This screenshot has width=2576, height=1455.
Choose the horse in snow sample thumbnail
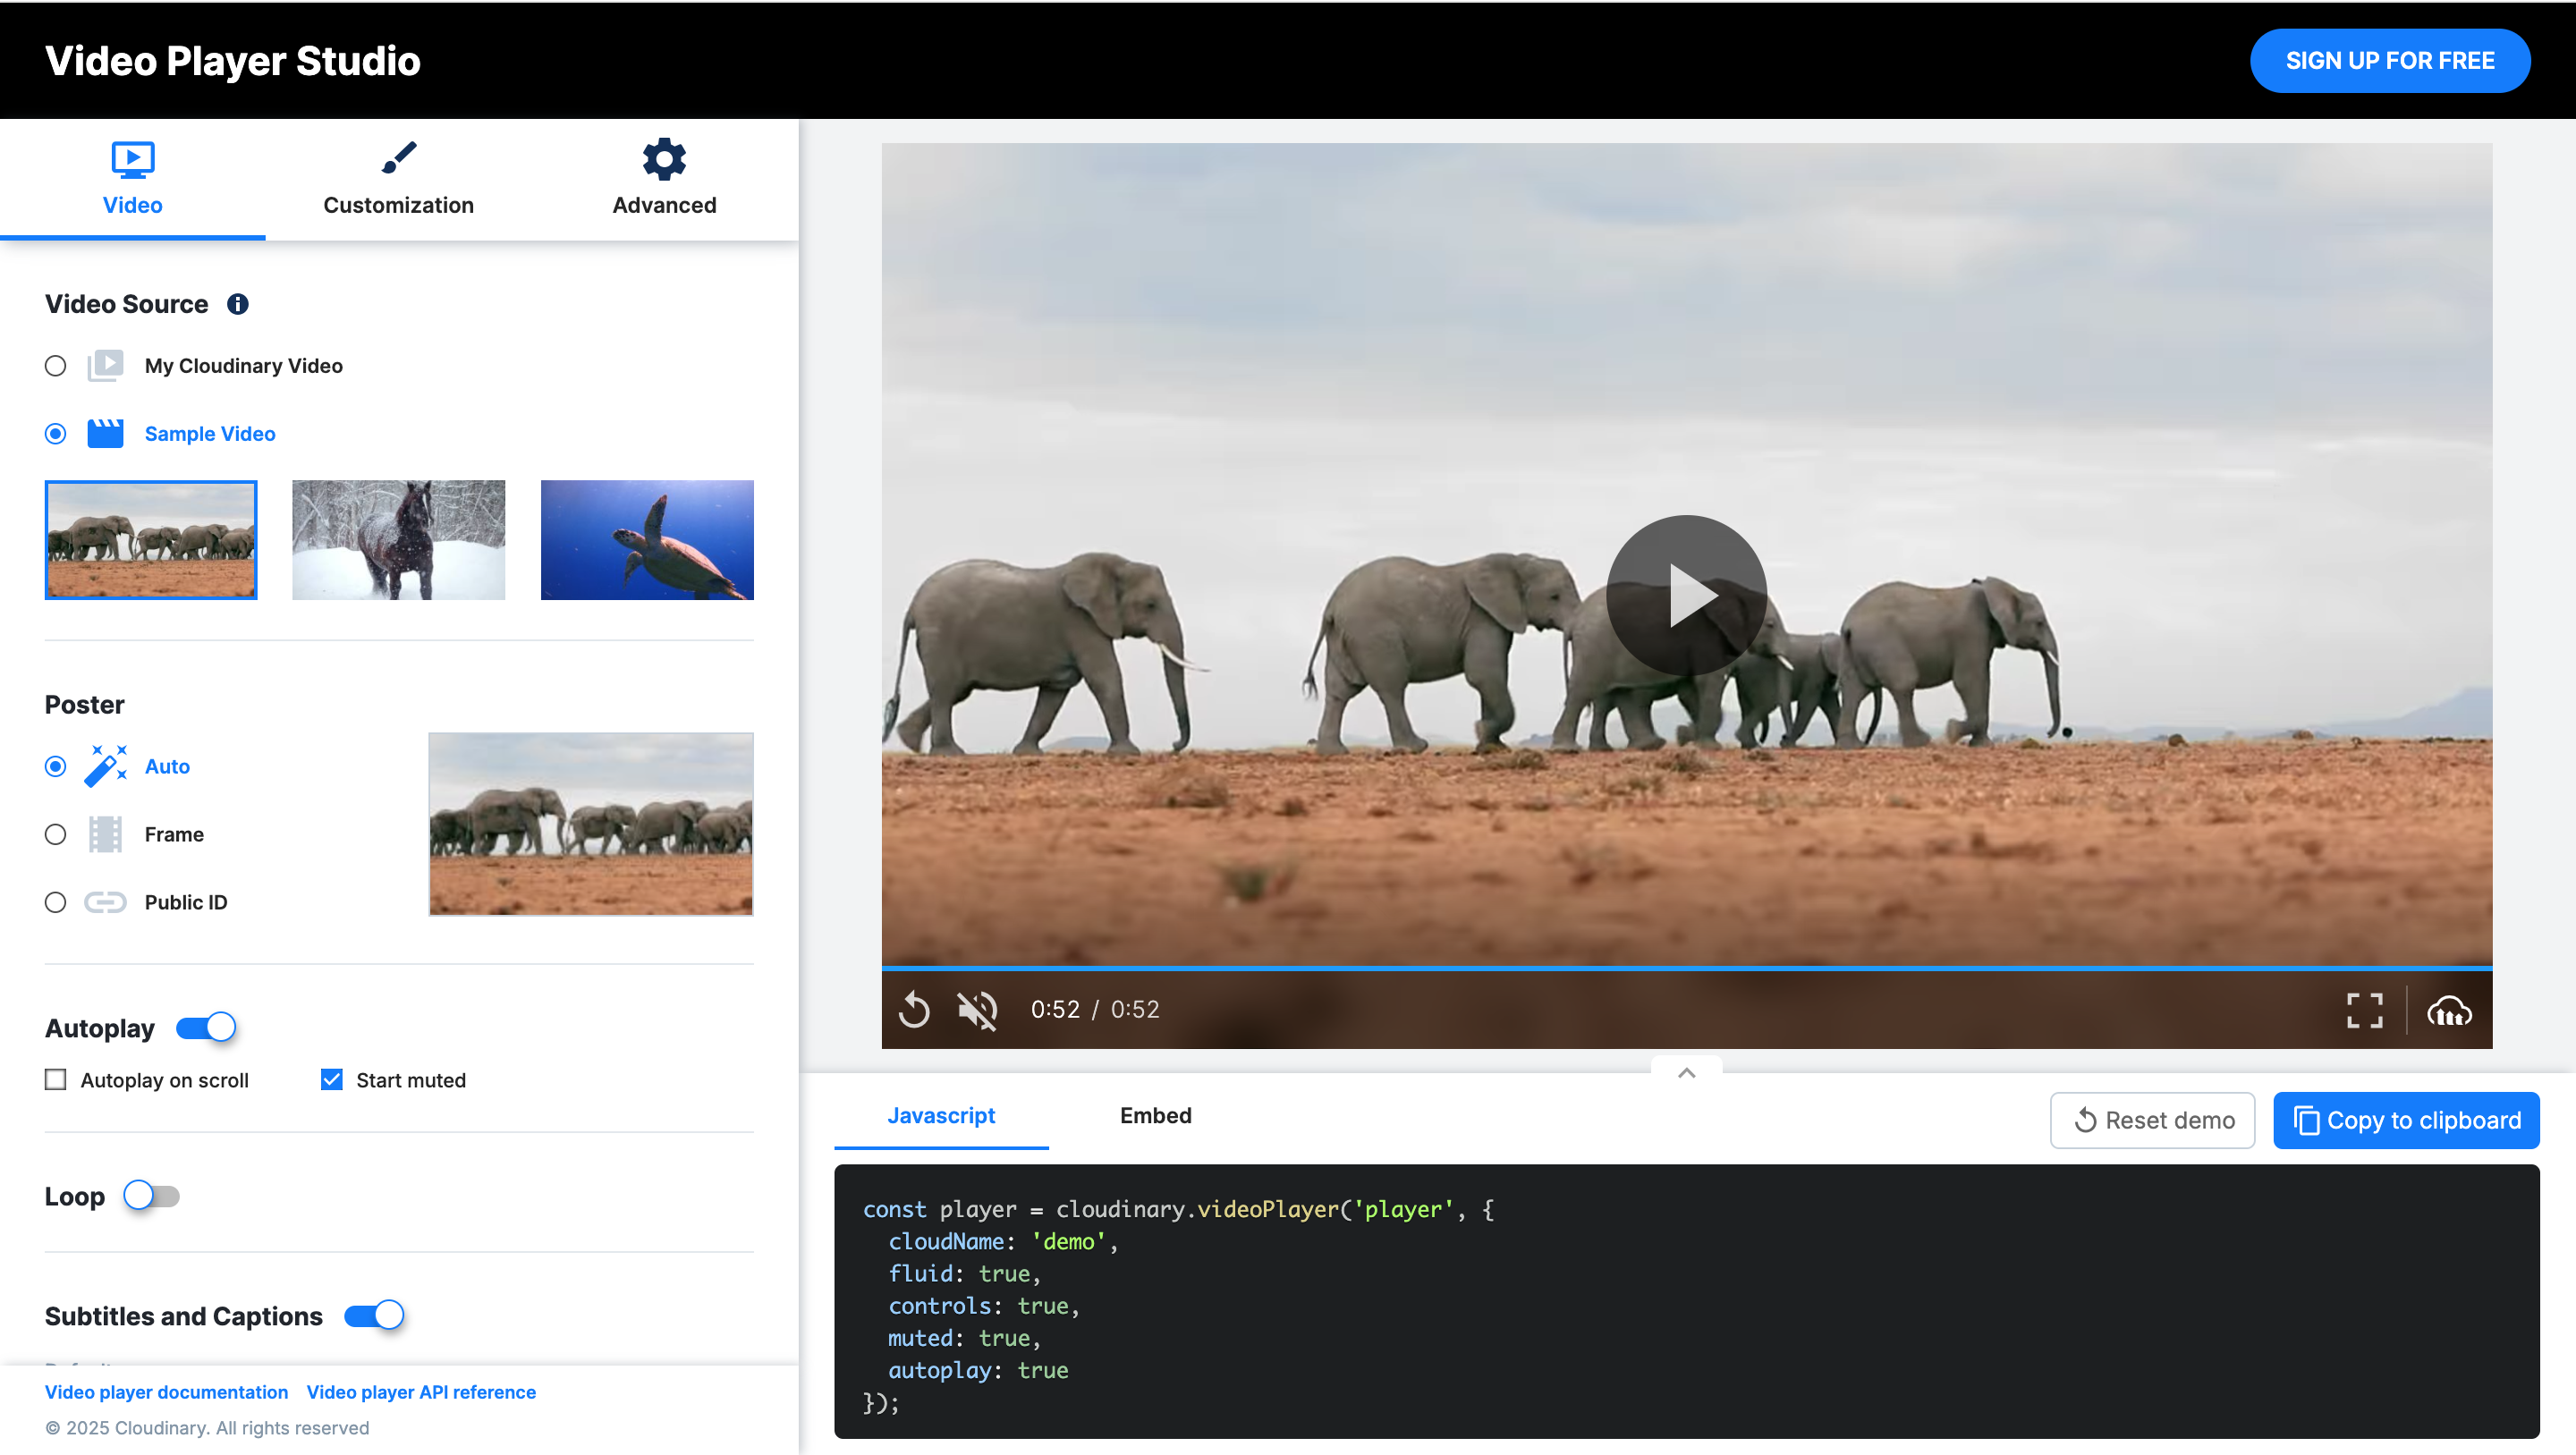pyautogui.click(x=399, y=540)
